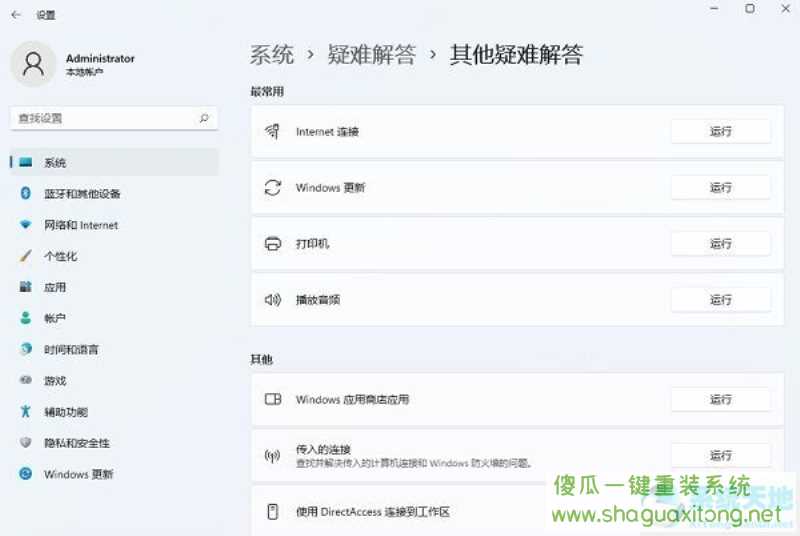The image size is (800, 536).
Task: Click the Administrator account name
Action: click(x=100, y=59)
